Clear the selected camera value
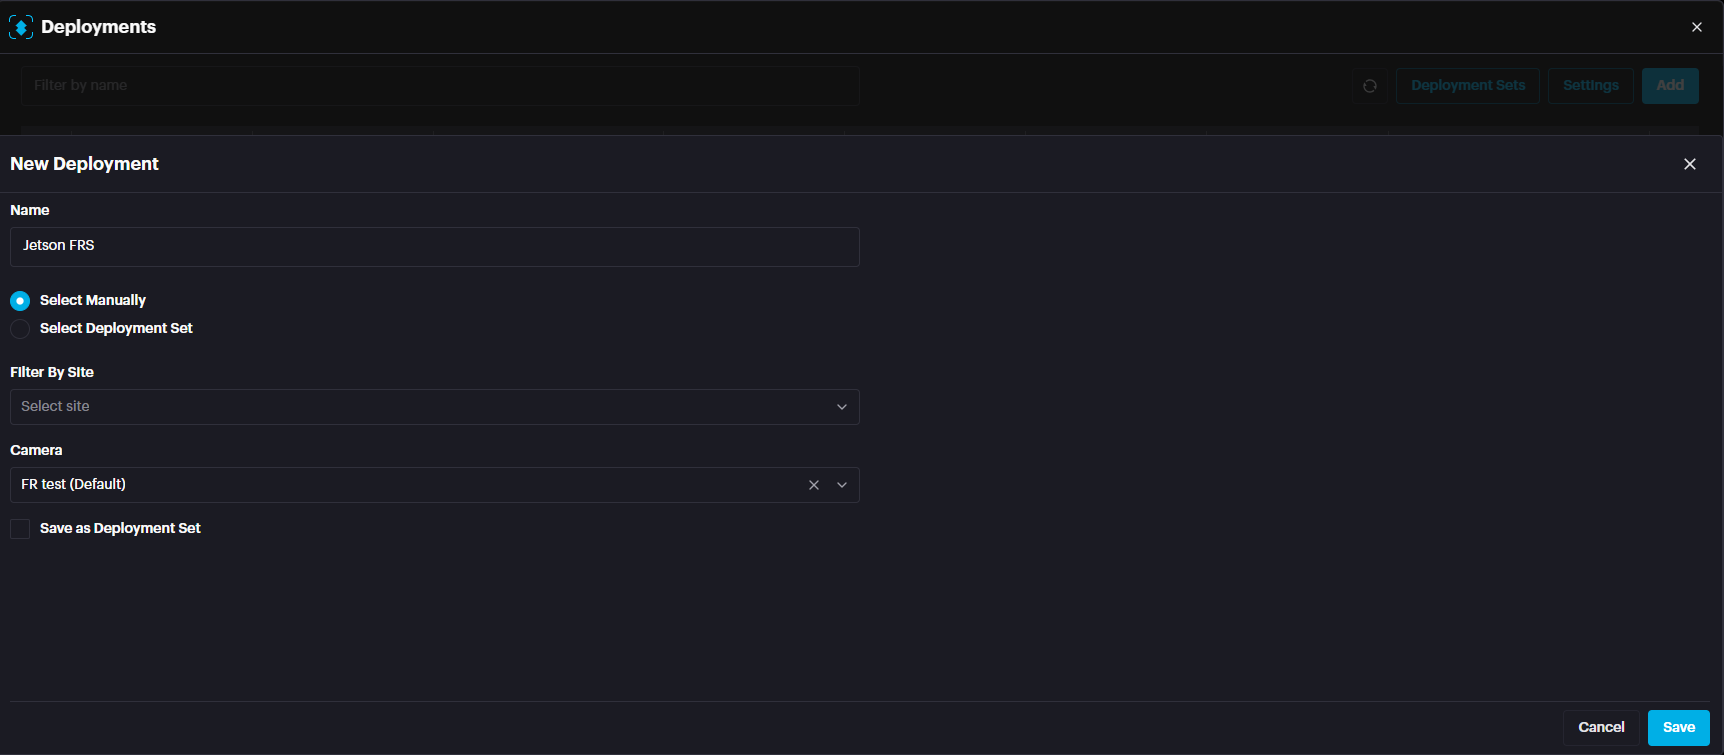Screen dimensions: 1724x755 tap(814, 485)
